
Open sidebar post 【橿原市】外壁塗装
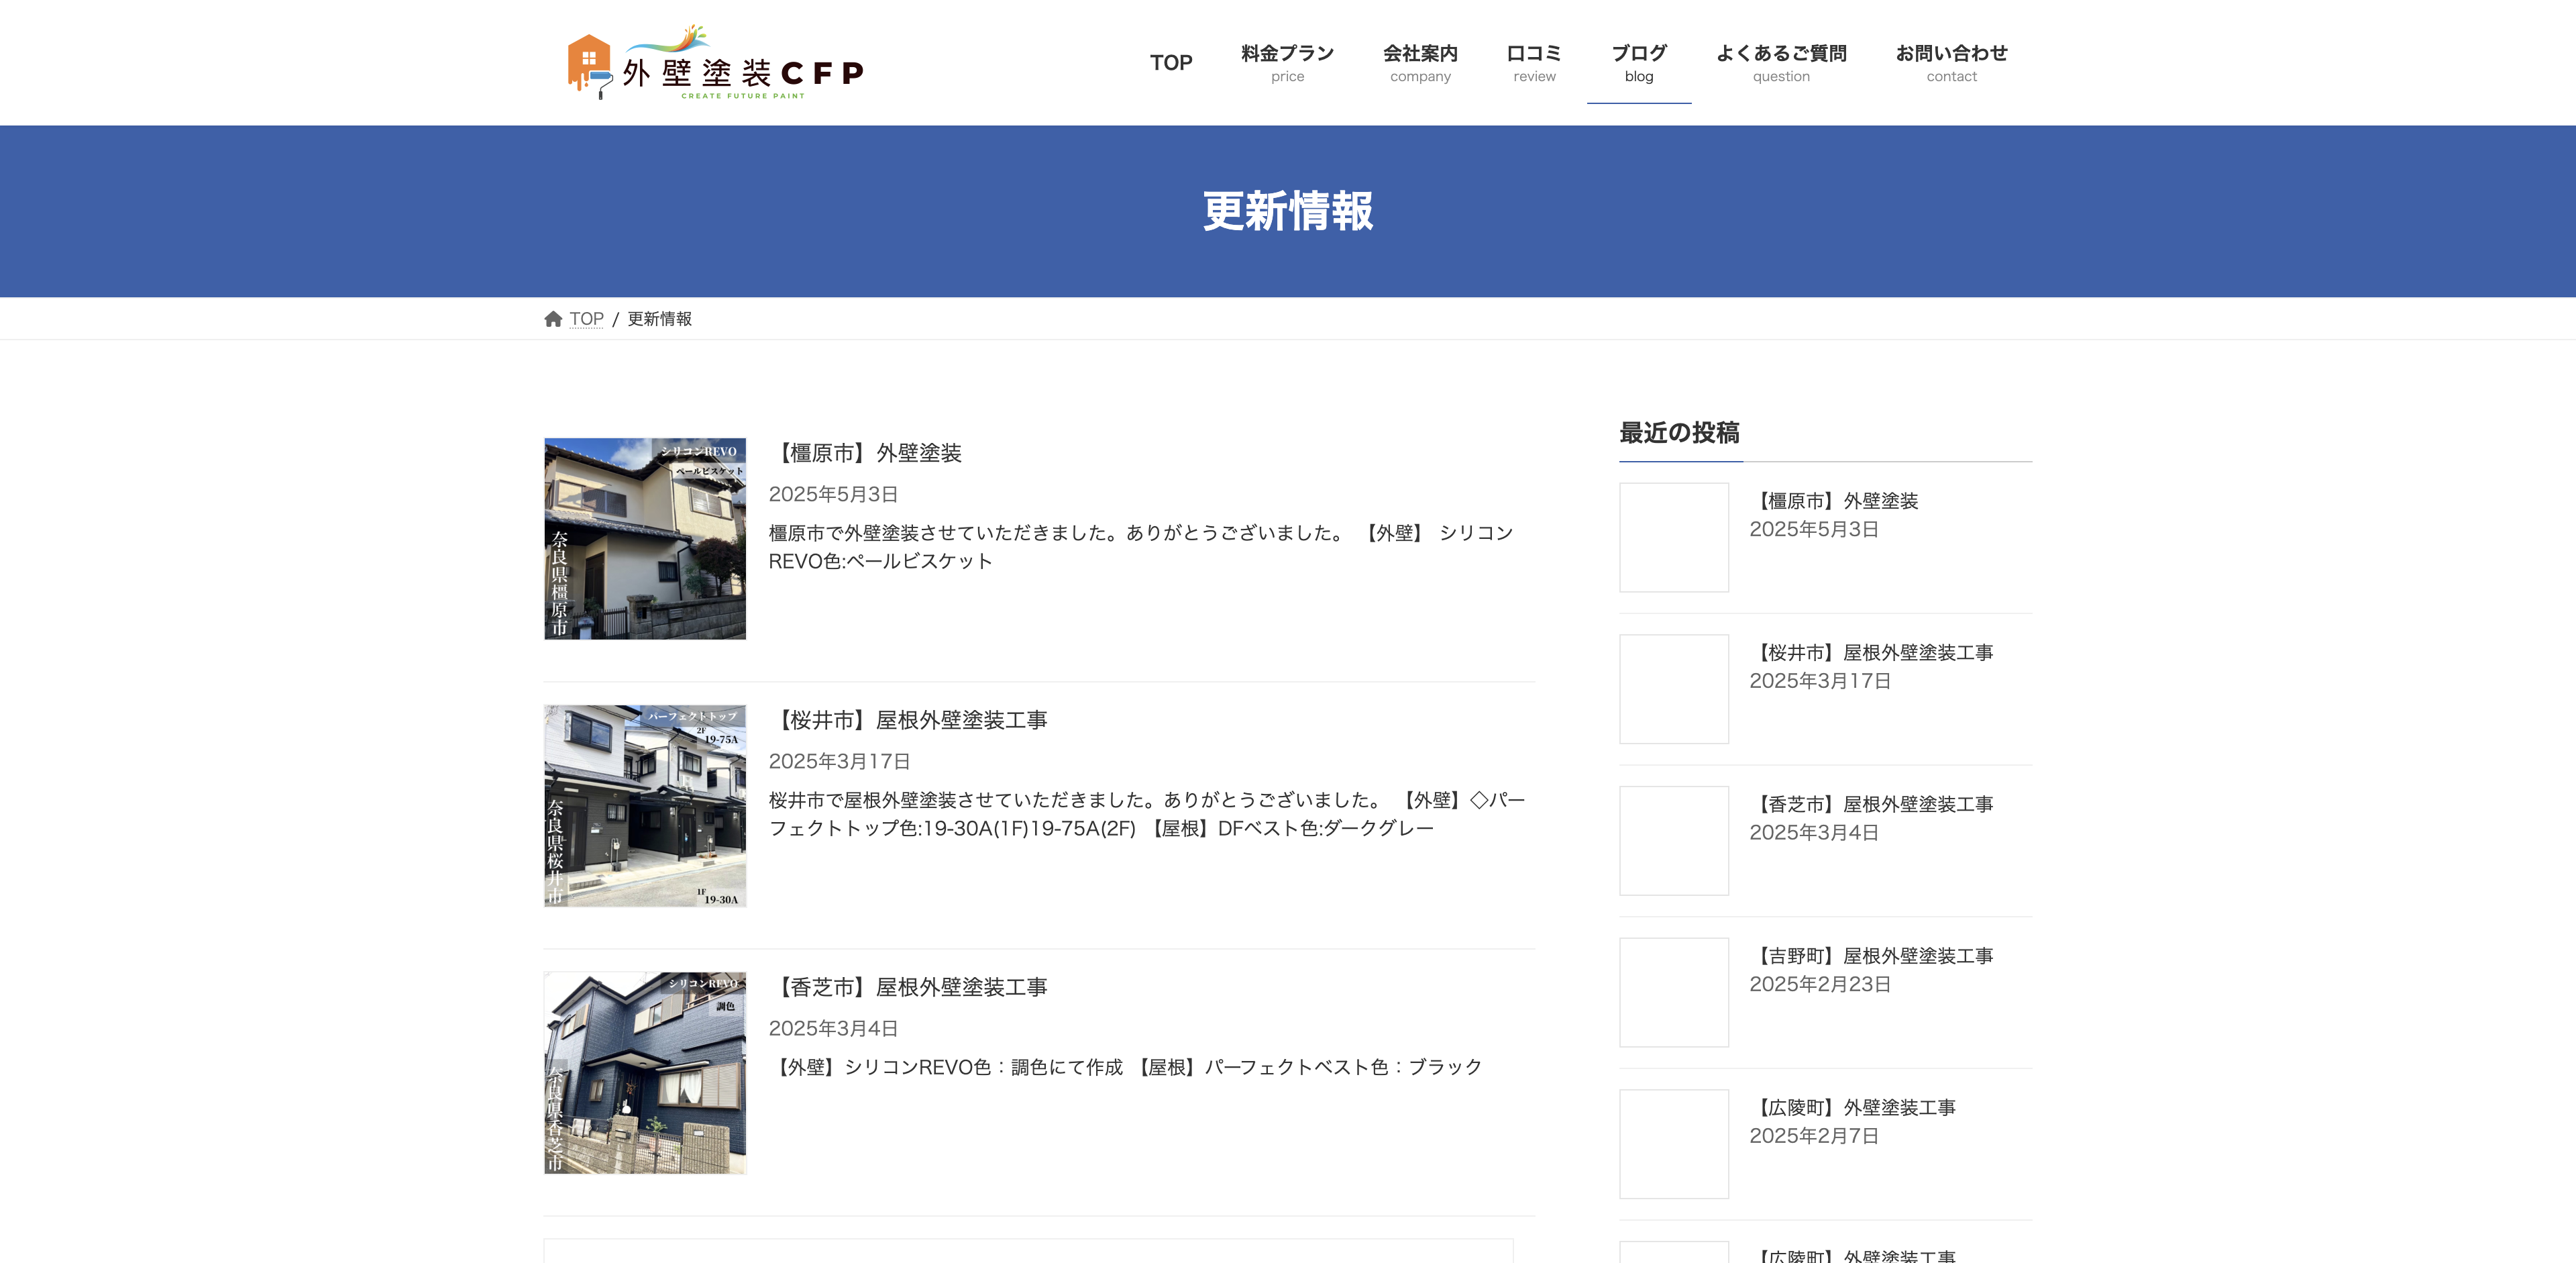pos(1834,501)
